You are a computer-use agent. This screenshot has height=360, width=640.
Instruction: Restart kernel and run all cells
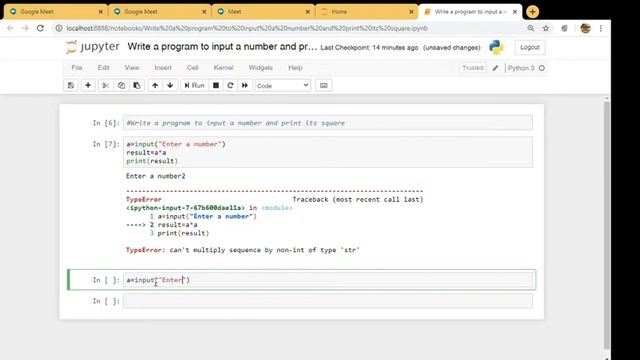(244, 85)
